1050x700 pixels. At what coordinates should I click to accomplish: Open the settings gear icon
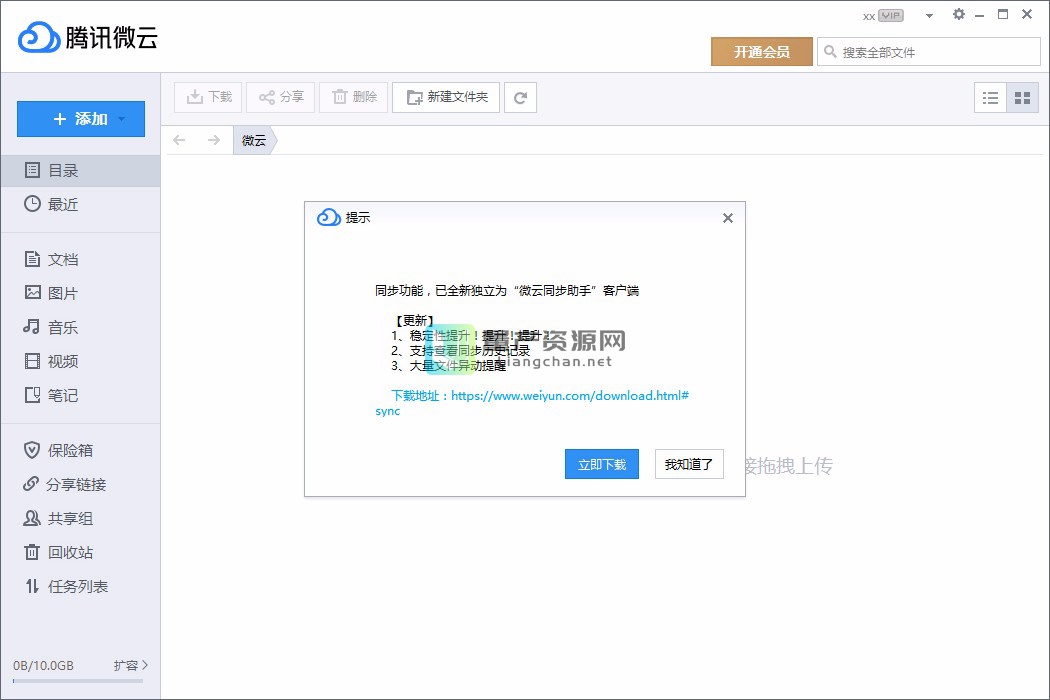click(x=959, y=14)
